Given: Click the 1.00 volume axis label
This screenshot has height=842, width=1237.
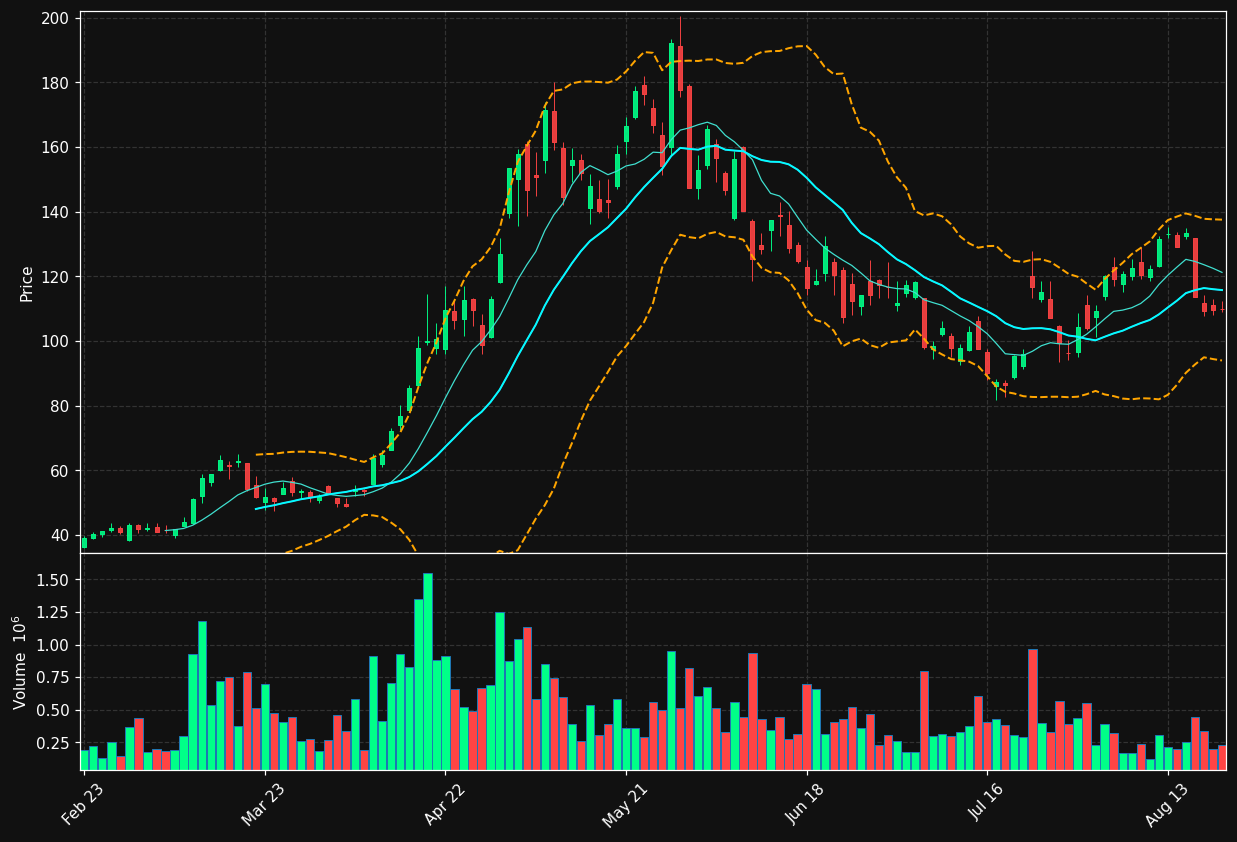Looking at the screenshot, I should pos(53,646).
